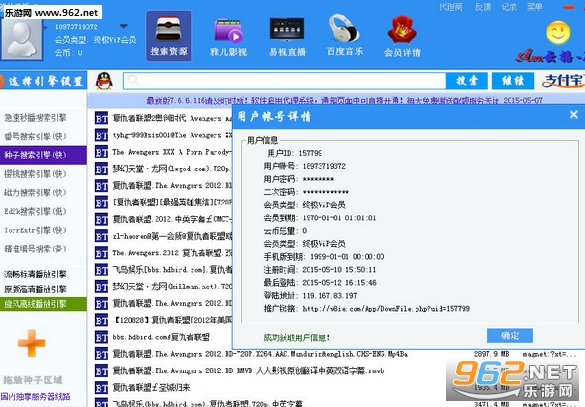Click the BT icon beside bbs.bdbird.com复仇者联盟
Viewport: 585px width, 407px height.
[101, 337]
